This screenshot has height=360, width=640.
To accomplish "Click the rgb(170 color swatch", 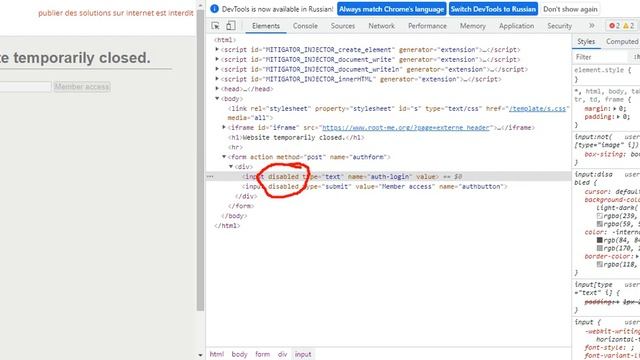I will click(x=600, y=248).
